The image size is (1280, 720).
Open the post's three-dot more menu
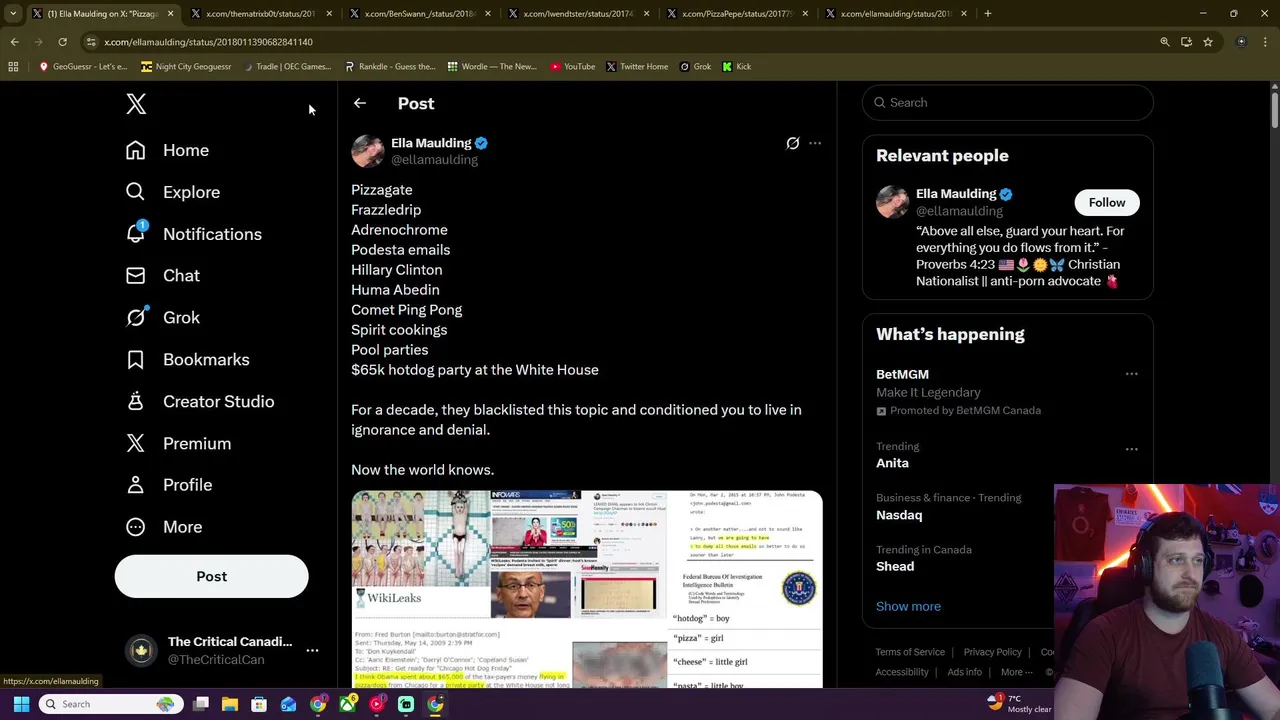[x=815, y=143]
